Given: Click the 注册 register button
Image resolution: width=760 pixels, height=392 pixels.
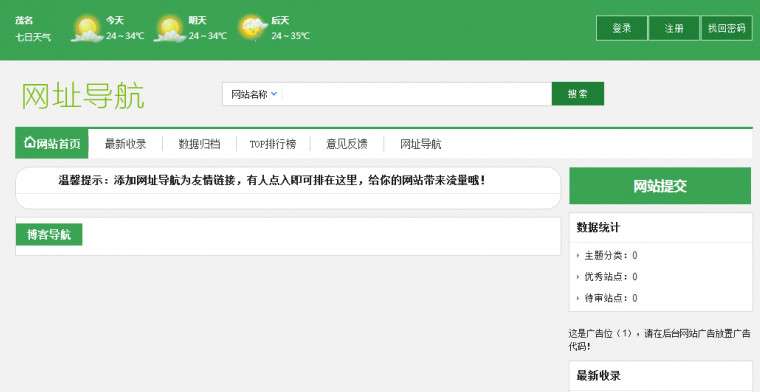Looking at the screenshot, I should point(674,28).
